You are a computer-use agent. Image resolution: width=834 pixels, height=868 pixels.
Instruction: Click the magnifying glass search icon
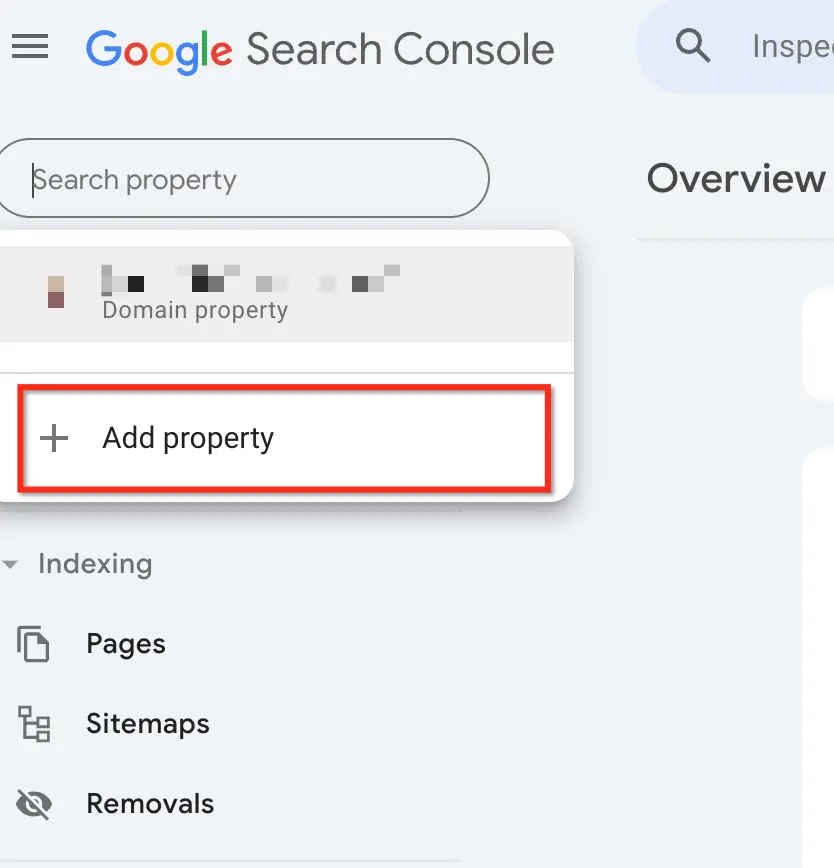click(x=692, y=46)
